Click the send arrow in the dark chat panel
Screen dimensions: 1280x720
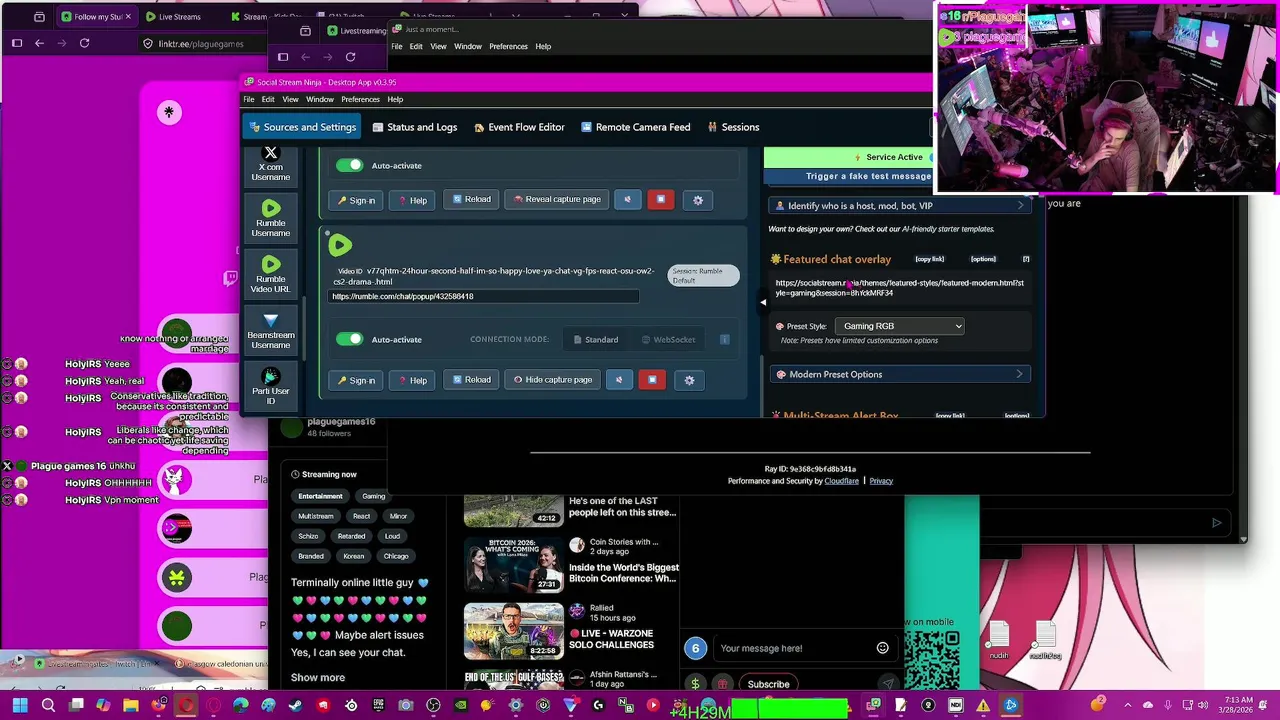coord(1216,523)
